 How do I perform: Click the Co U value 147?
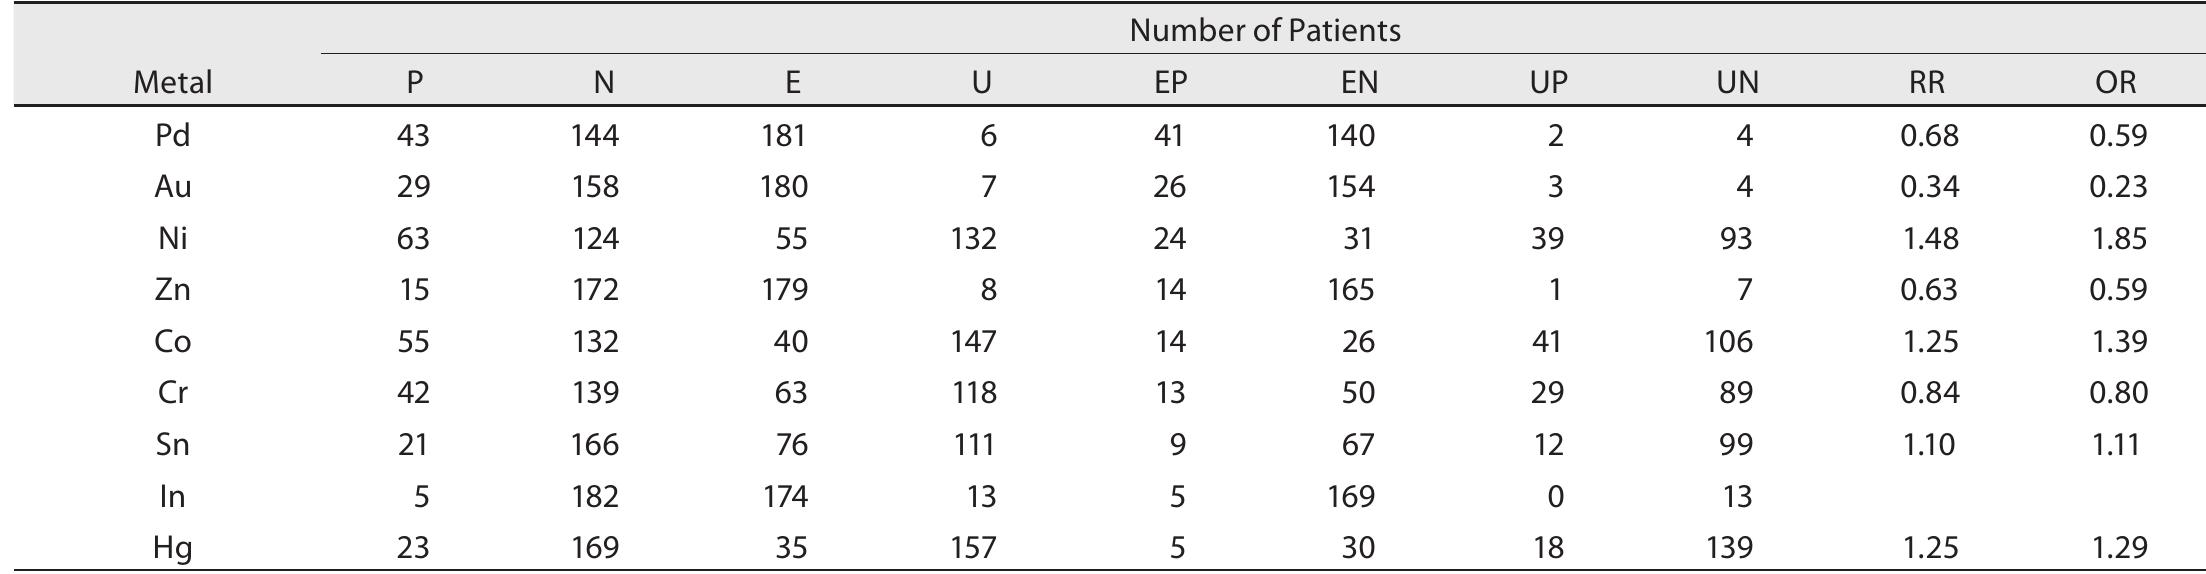[x=973, y=342]
